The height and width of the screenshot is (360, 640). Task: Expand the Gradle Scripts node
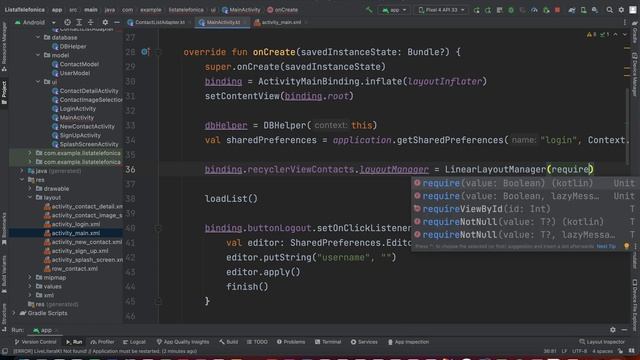14,313
